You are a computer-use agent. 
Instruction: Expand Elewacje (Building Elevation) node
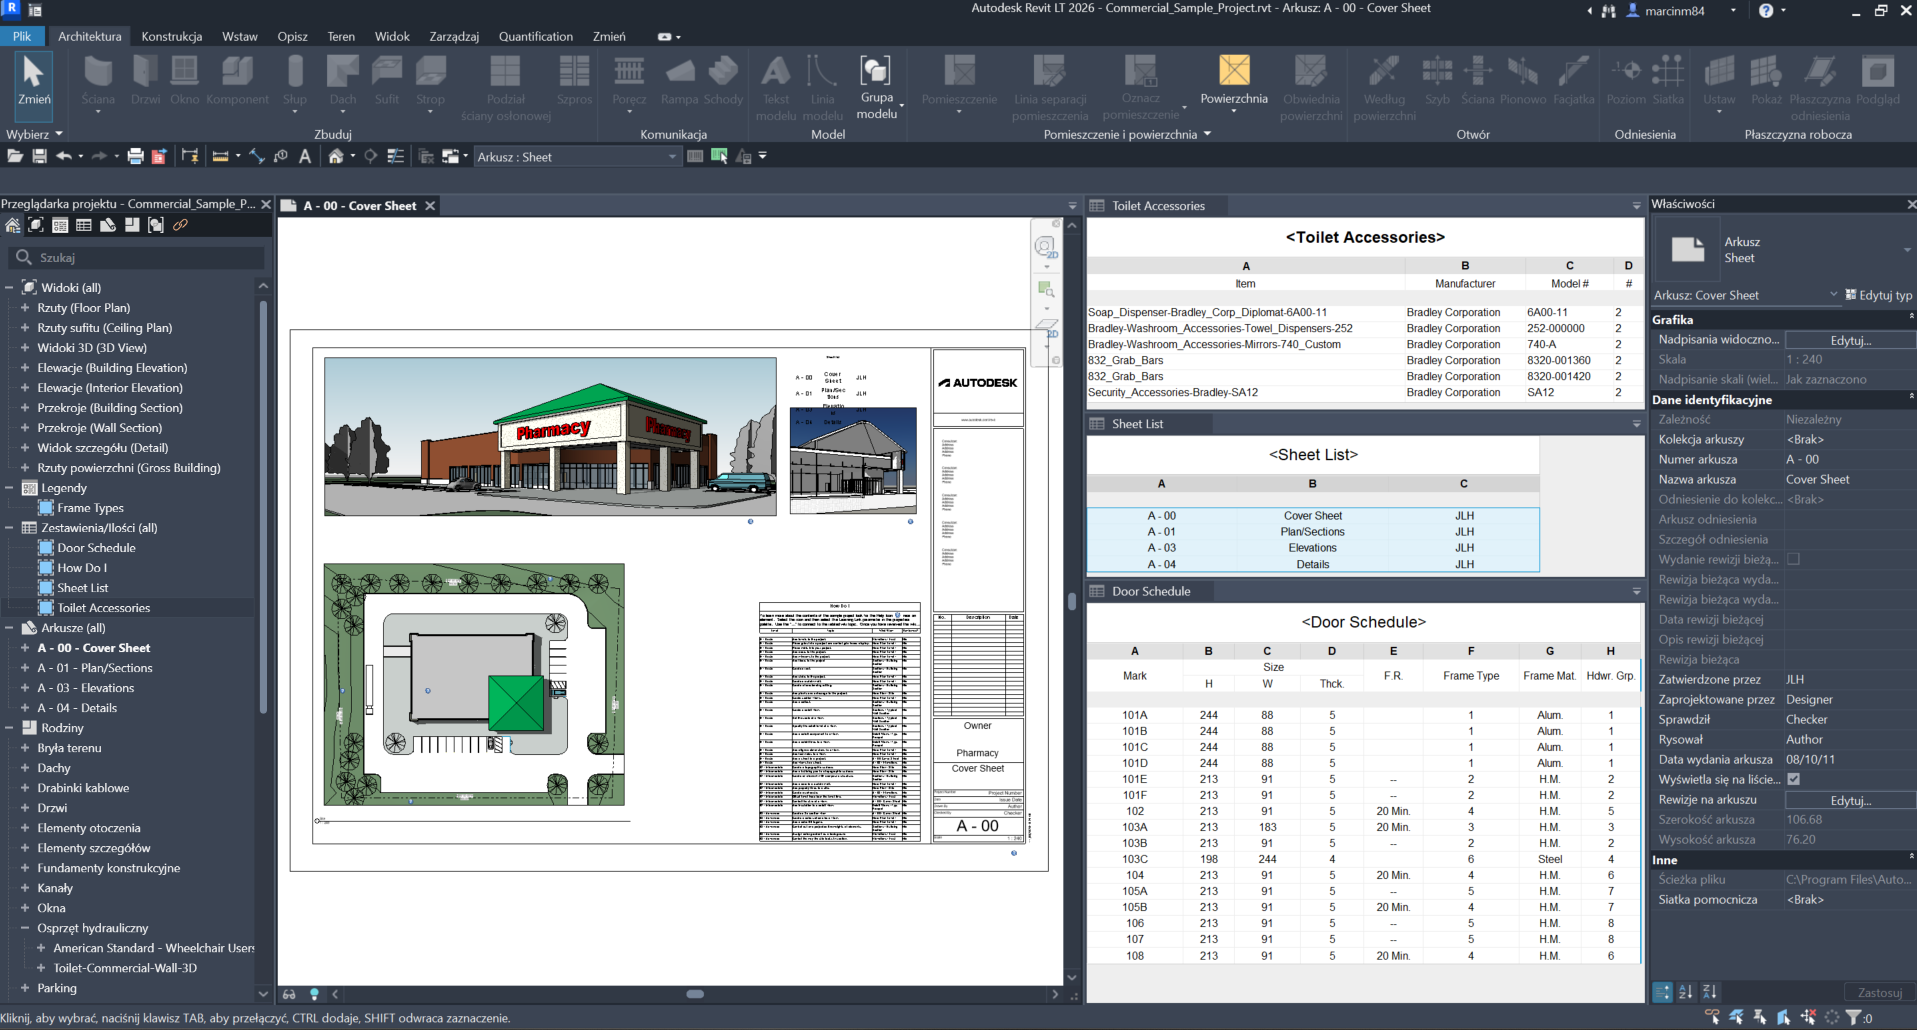point(25,368)
